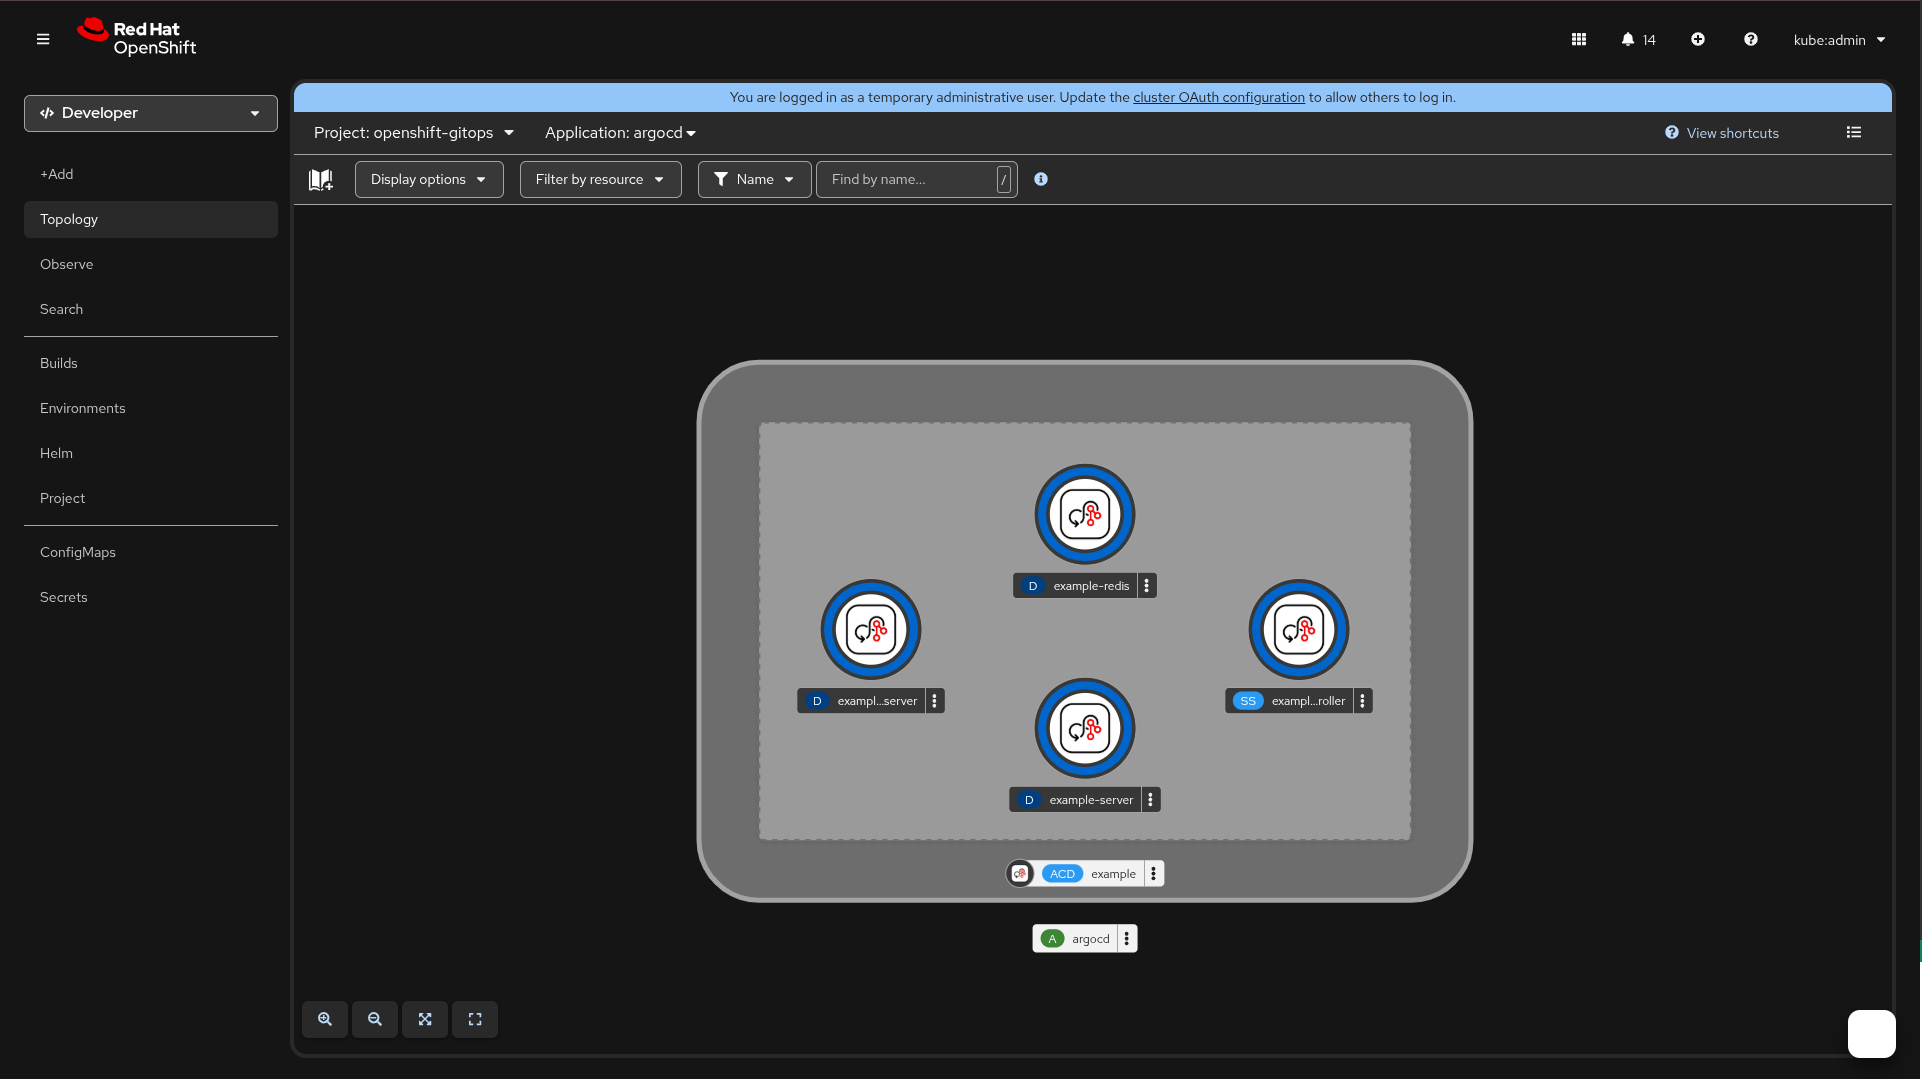Click the info icon beside search field

tap(1041, 179)
